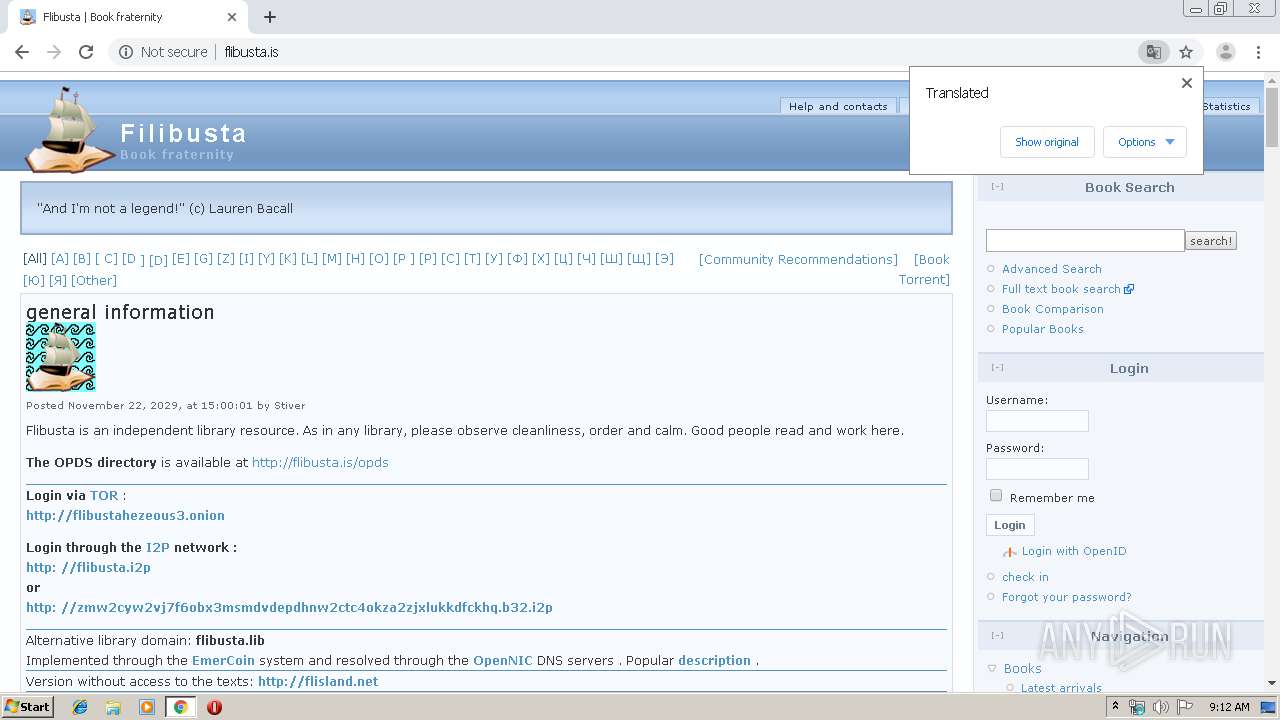The image size is (1280, 720).
Task: Open the Book Torrent link
Action: (x=926, y=270)
